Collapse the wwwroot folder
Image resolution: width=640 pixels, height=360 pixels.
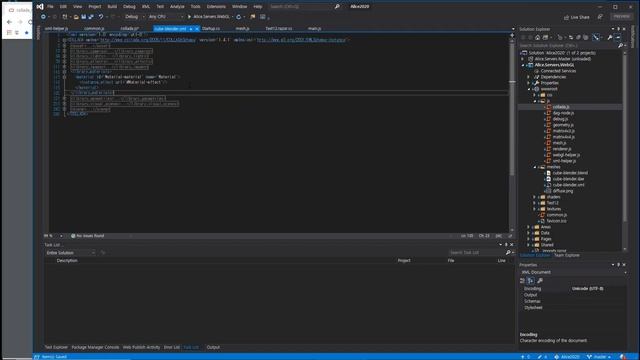529,89
